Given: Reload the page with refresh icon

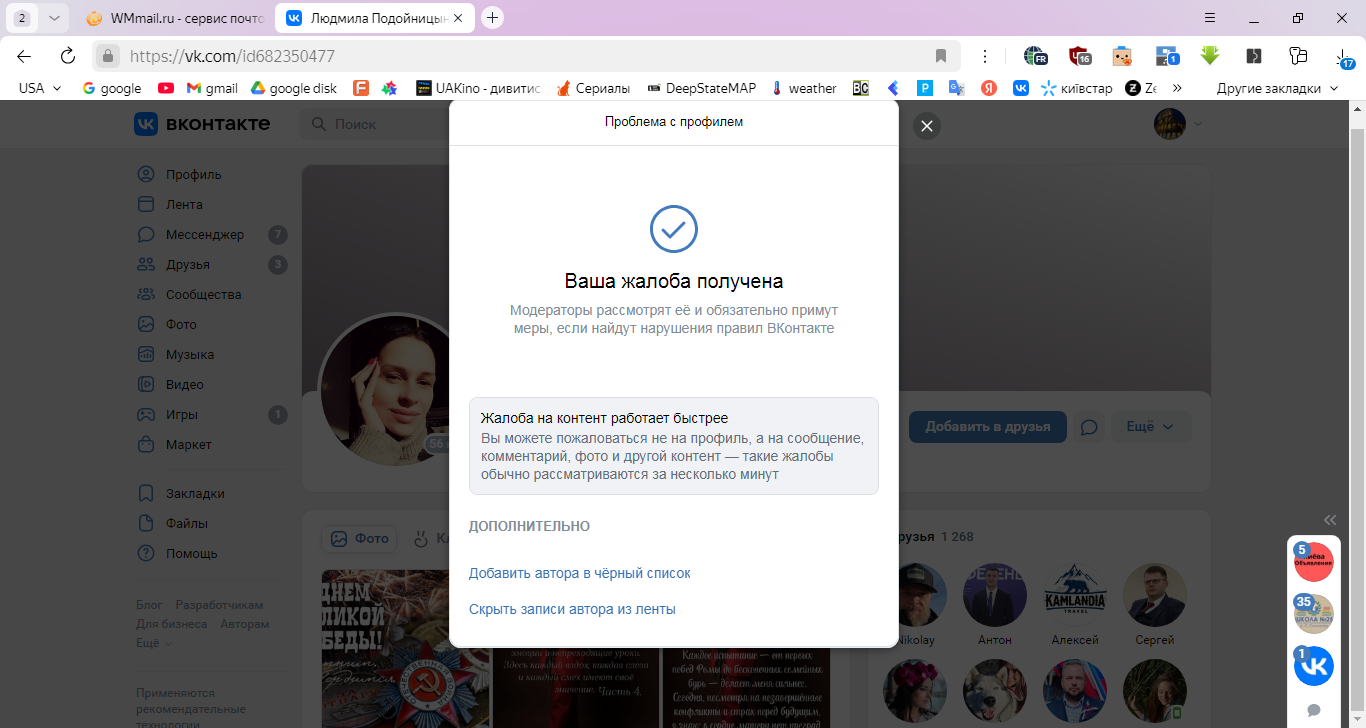Looking at the screenshot, I should 68,56.
